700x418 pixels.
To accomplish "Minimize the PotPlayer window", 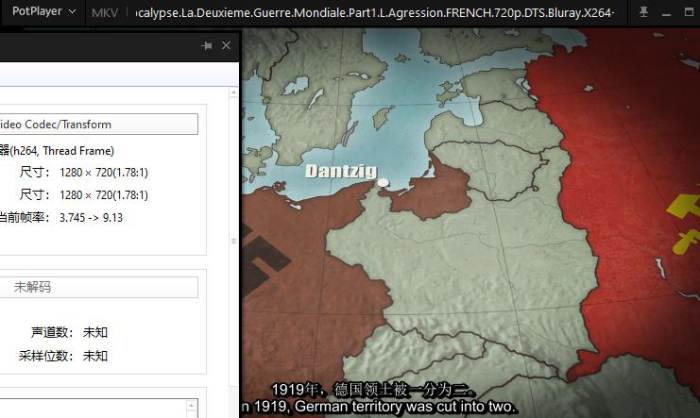I will coord(667,13).
